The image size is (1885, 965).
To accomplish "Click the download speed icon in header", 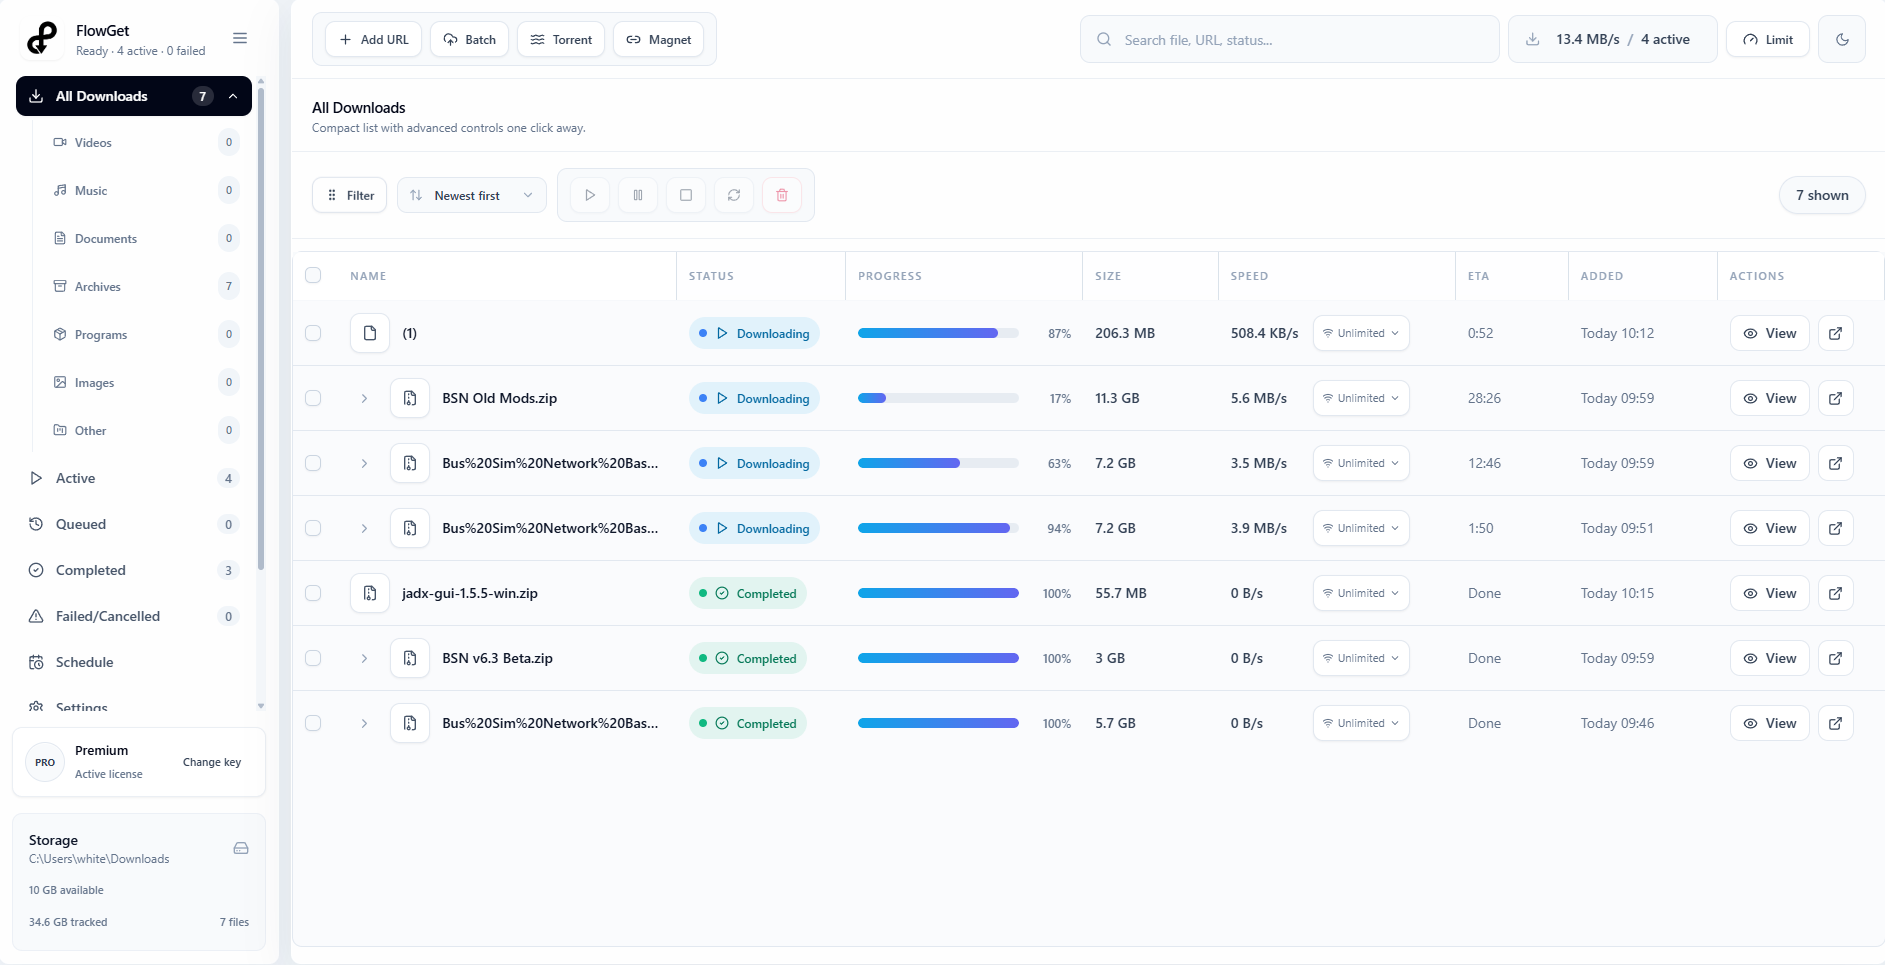I will [x=1532, y=40].
